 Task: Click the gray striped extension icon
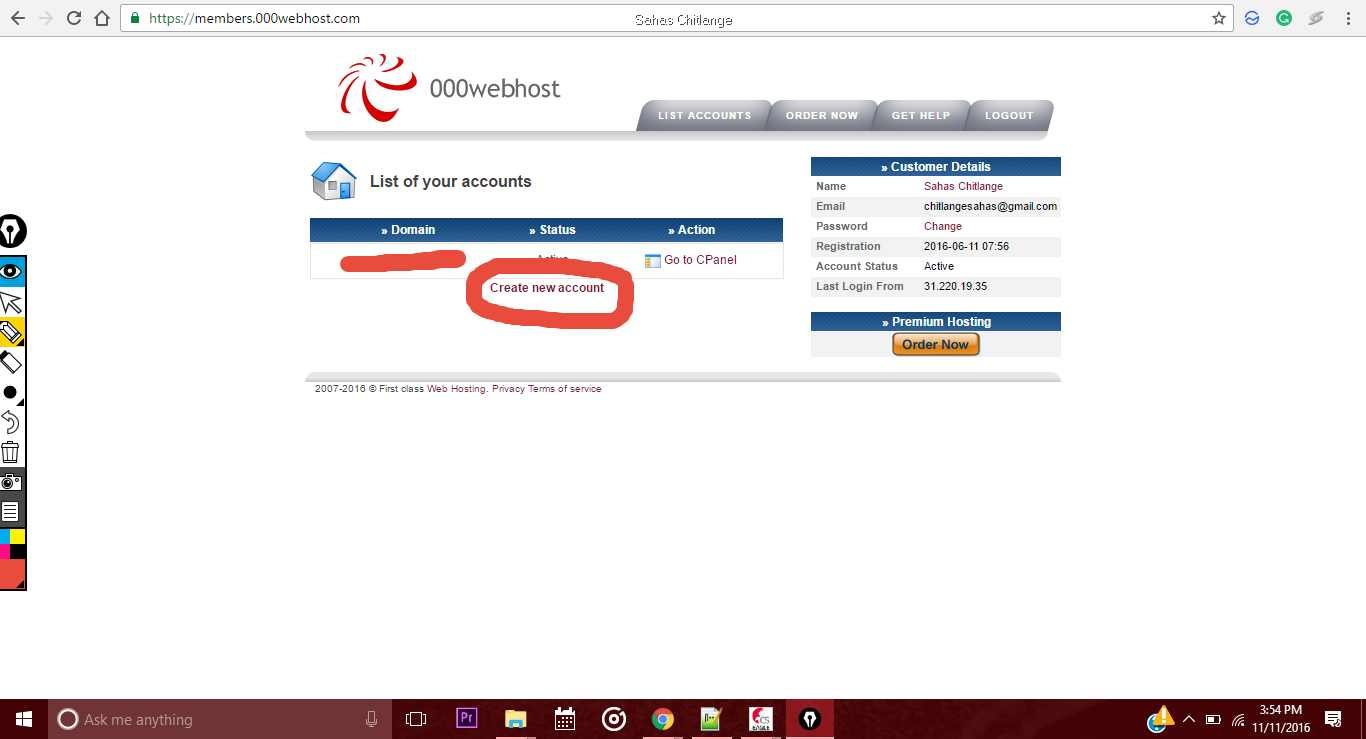tap(1316, 18)
